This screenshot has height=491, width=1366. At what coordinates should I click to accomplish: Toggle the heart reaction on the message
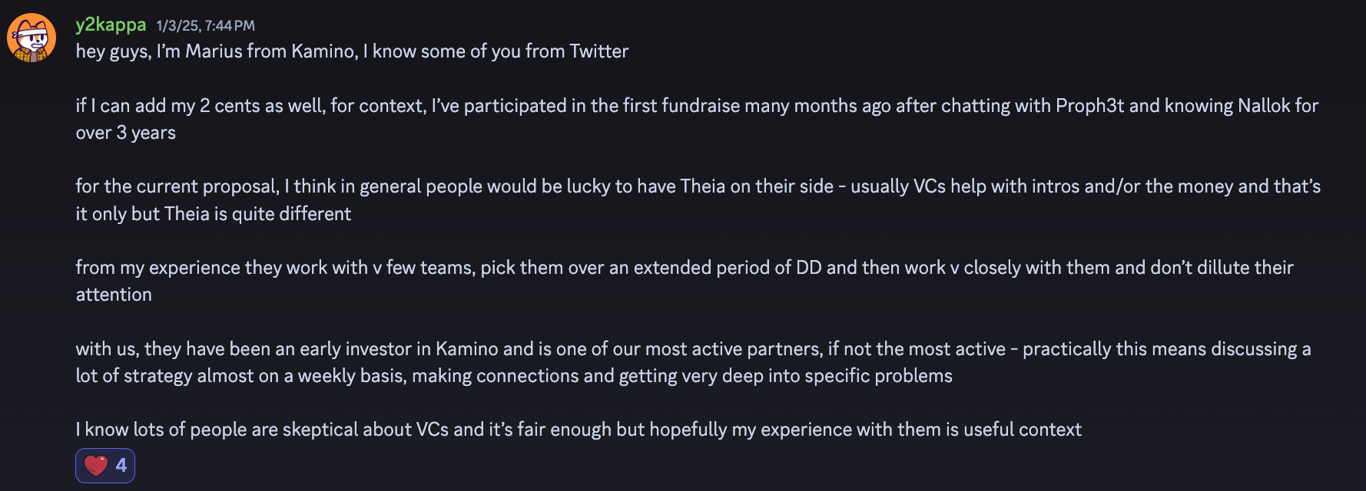(105, 465)
